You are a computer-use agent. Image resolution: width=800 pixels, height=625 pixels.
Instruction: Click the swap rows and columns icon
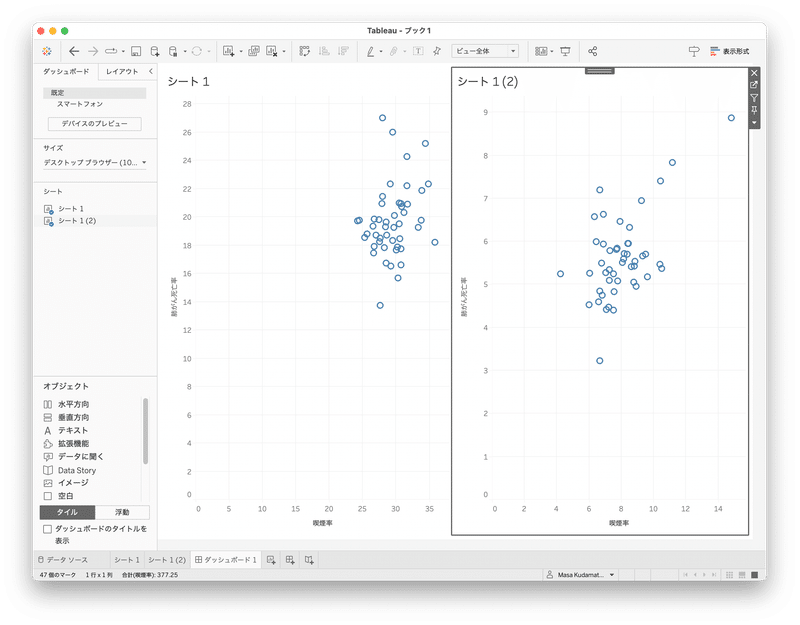[305, 51]
